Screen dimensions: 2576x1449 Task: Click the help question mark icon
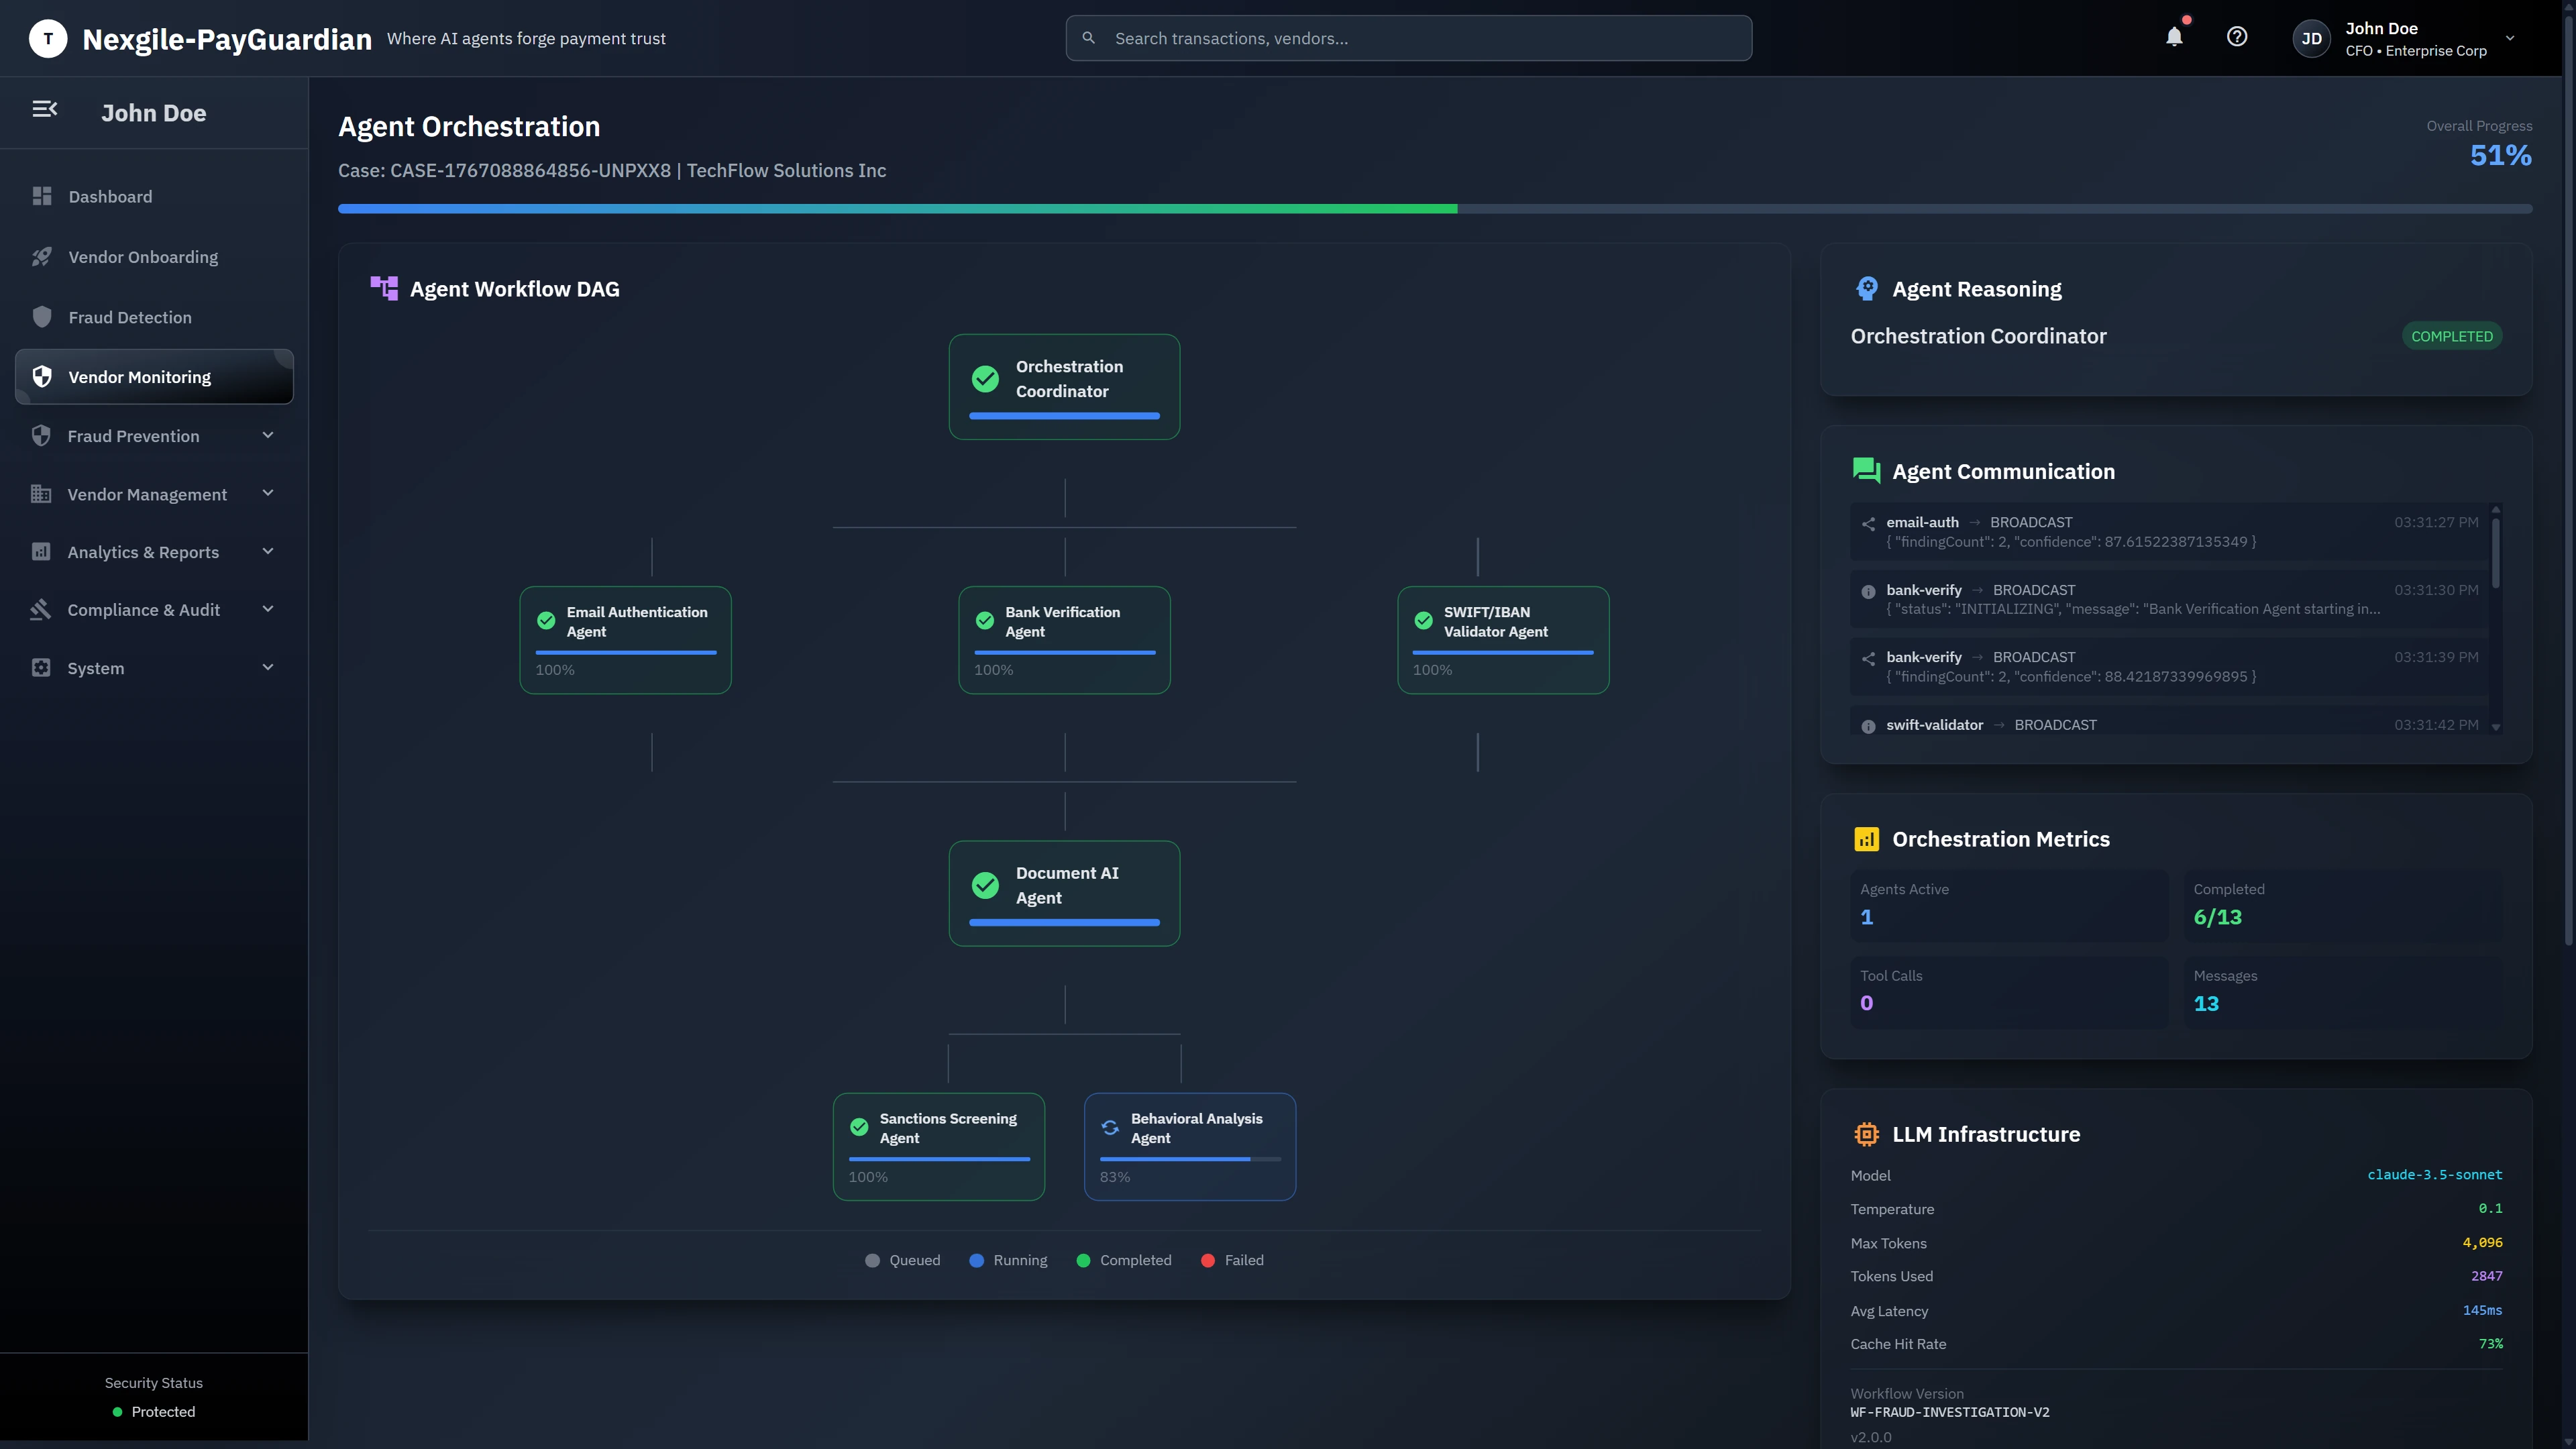click(2238, 37)
